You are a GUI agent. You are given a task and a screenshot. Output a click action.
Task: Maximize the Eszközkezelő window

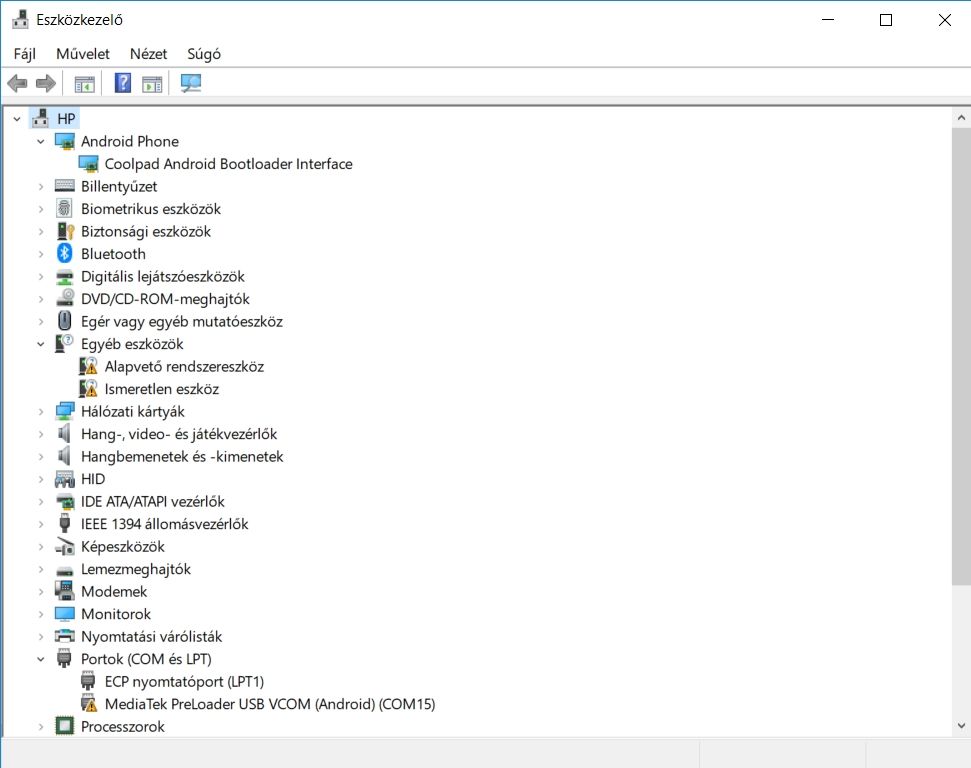[886, 20]
